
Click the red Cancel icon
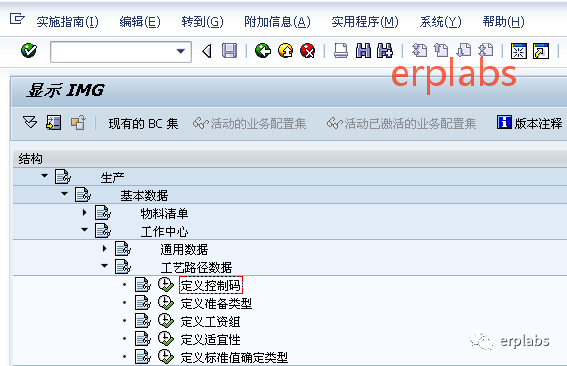[308, 51]
